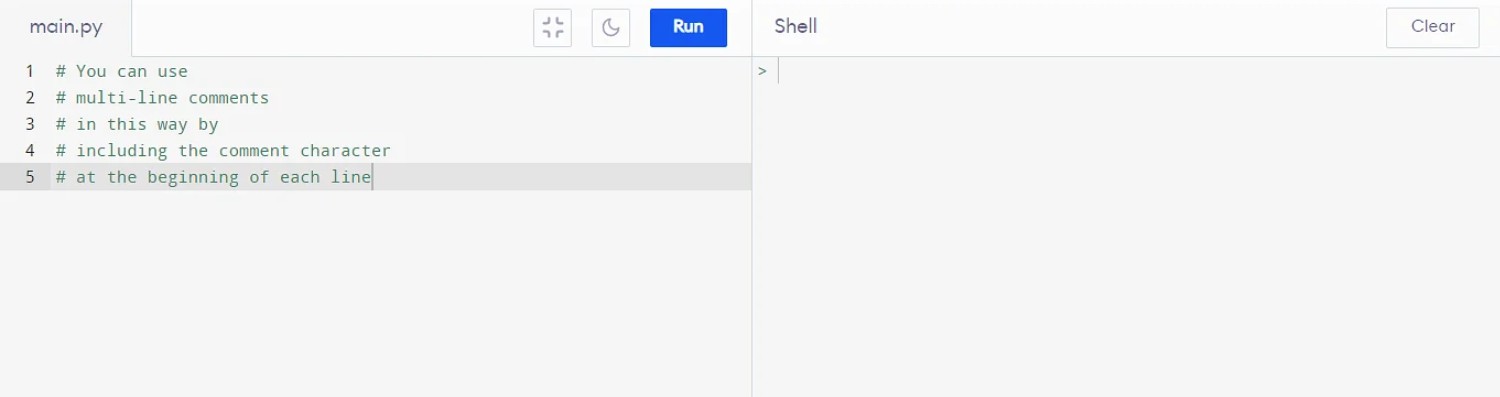1500x397 pixels.
Task: Click line number 5 in gutter
Action: click(30, 177)
